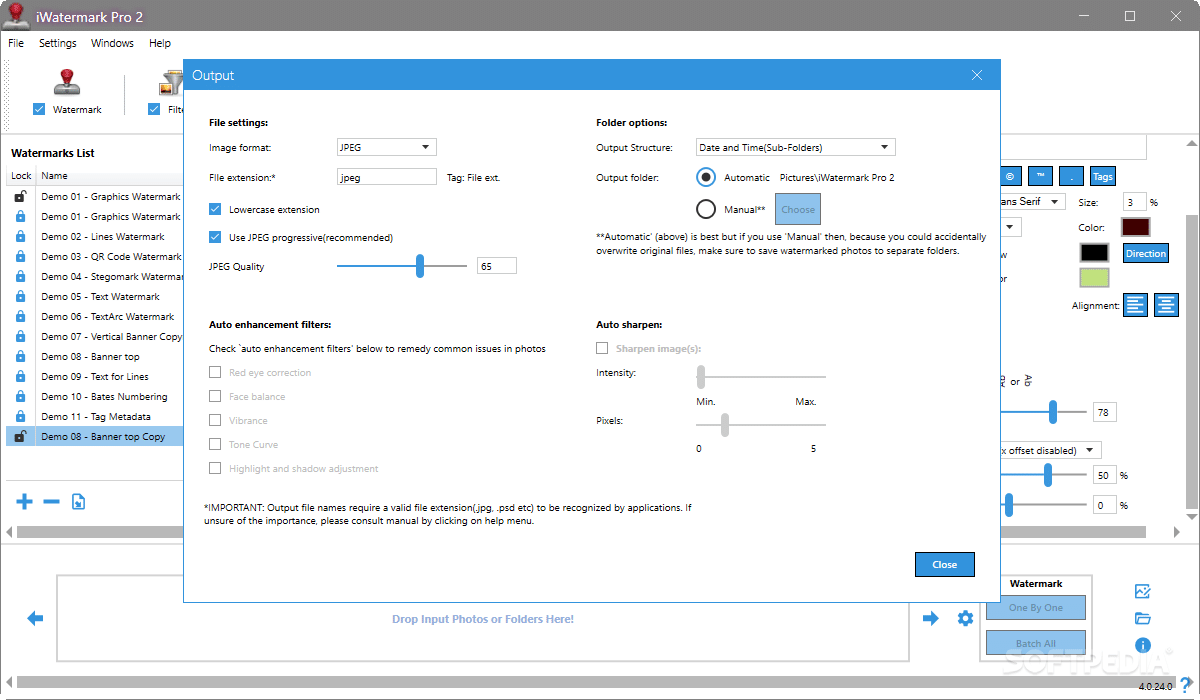Click the One By One button
Screen dimensions: 1200x700
[1036, 608]
